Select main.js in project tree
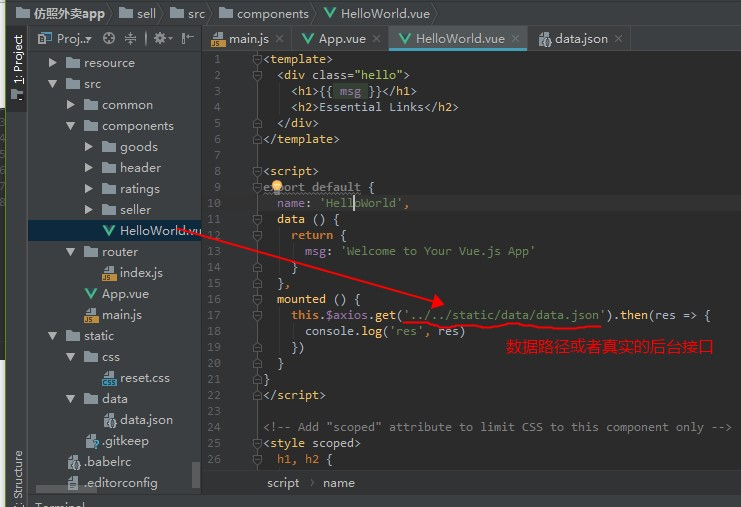Image resolution: width=741 pixels, height=507 pixels. tap(112, 315)
